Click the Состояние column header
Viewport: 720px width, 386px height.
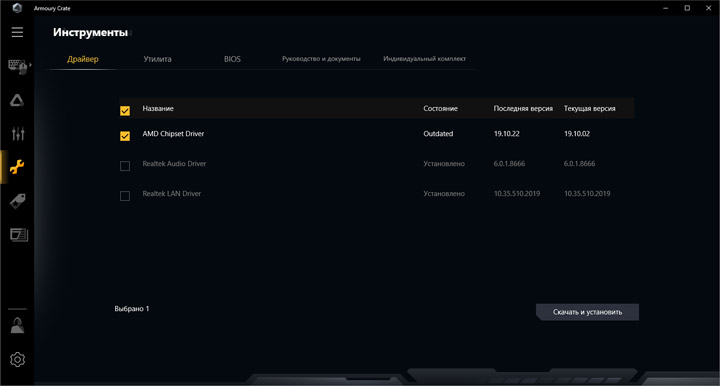[x=440, y=109]
